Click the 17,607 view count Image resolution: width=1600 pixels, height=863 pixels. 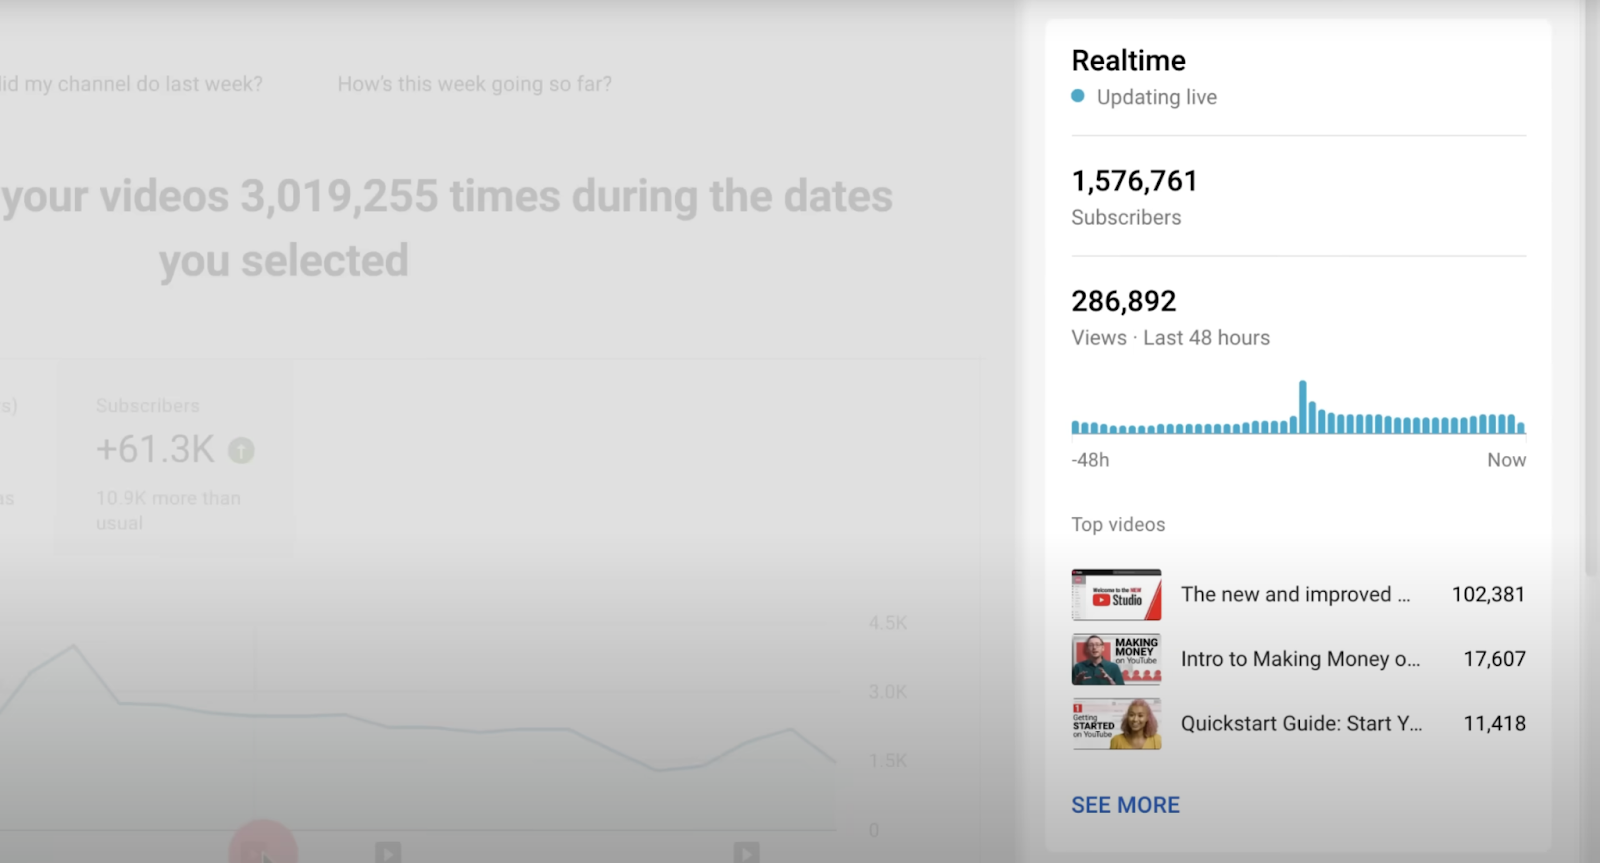pos(1494,659)
